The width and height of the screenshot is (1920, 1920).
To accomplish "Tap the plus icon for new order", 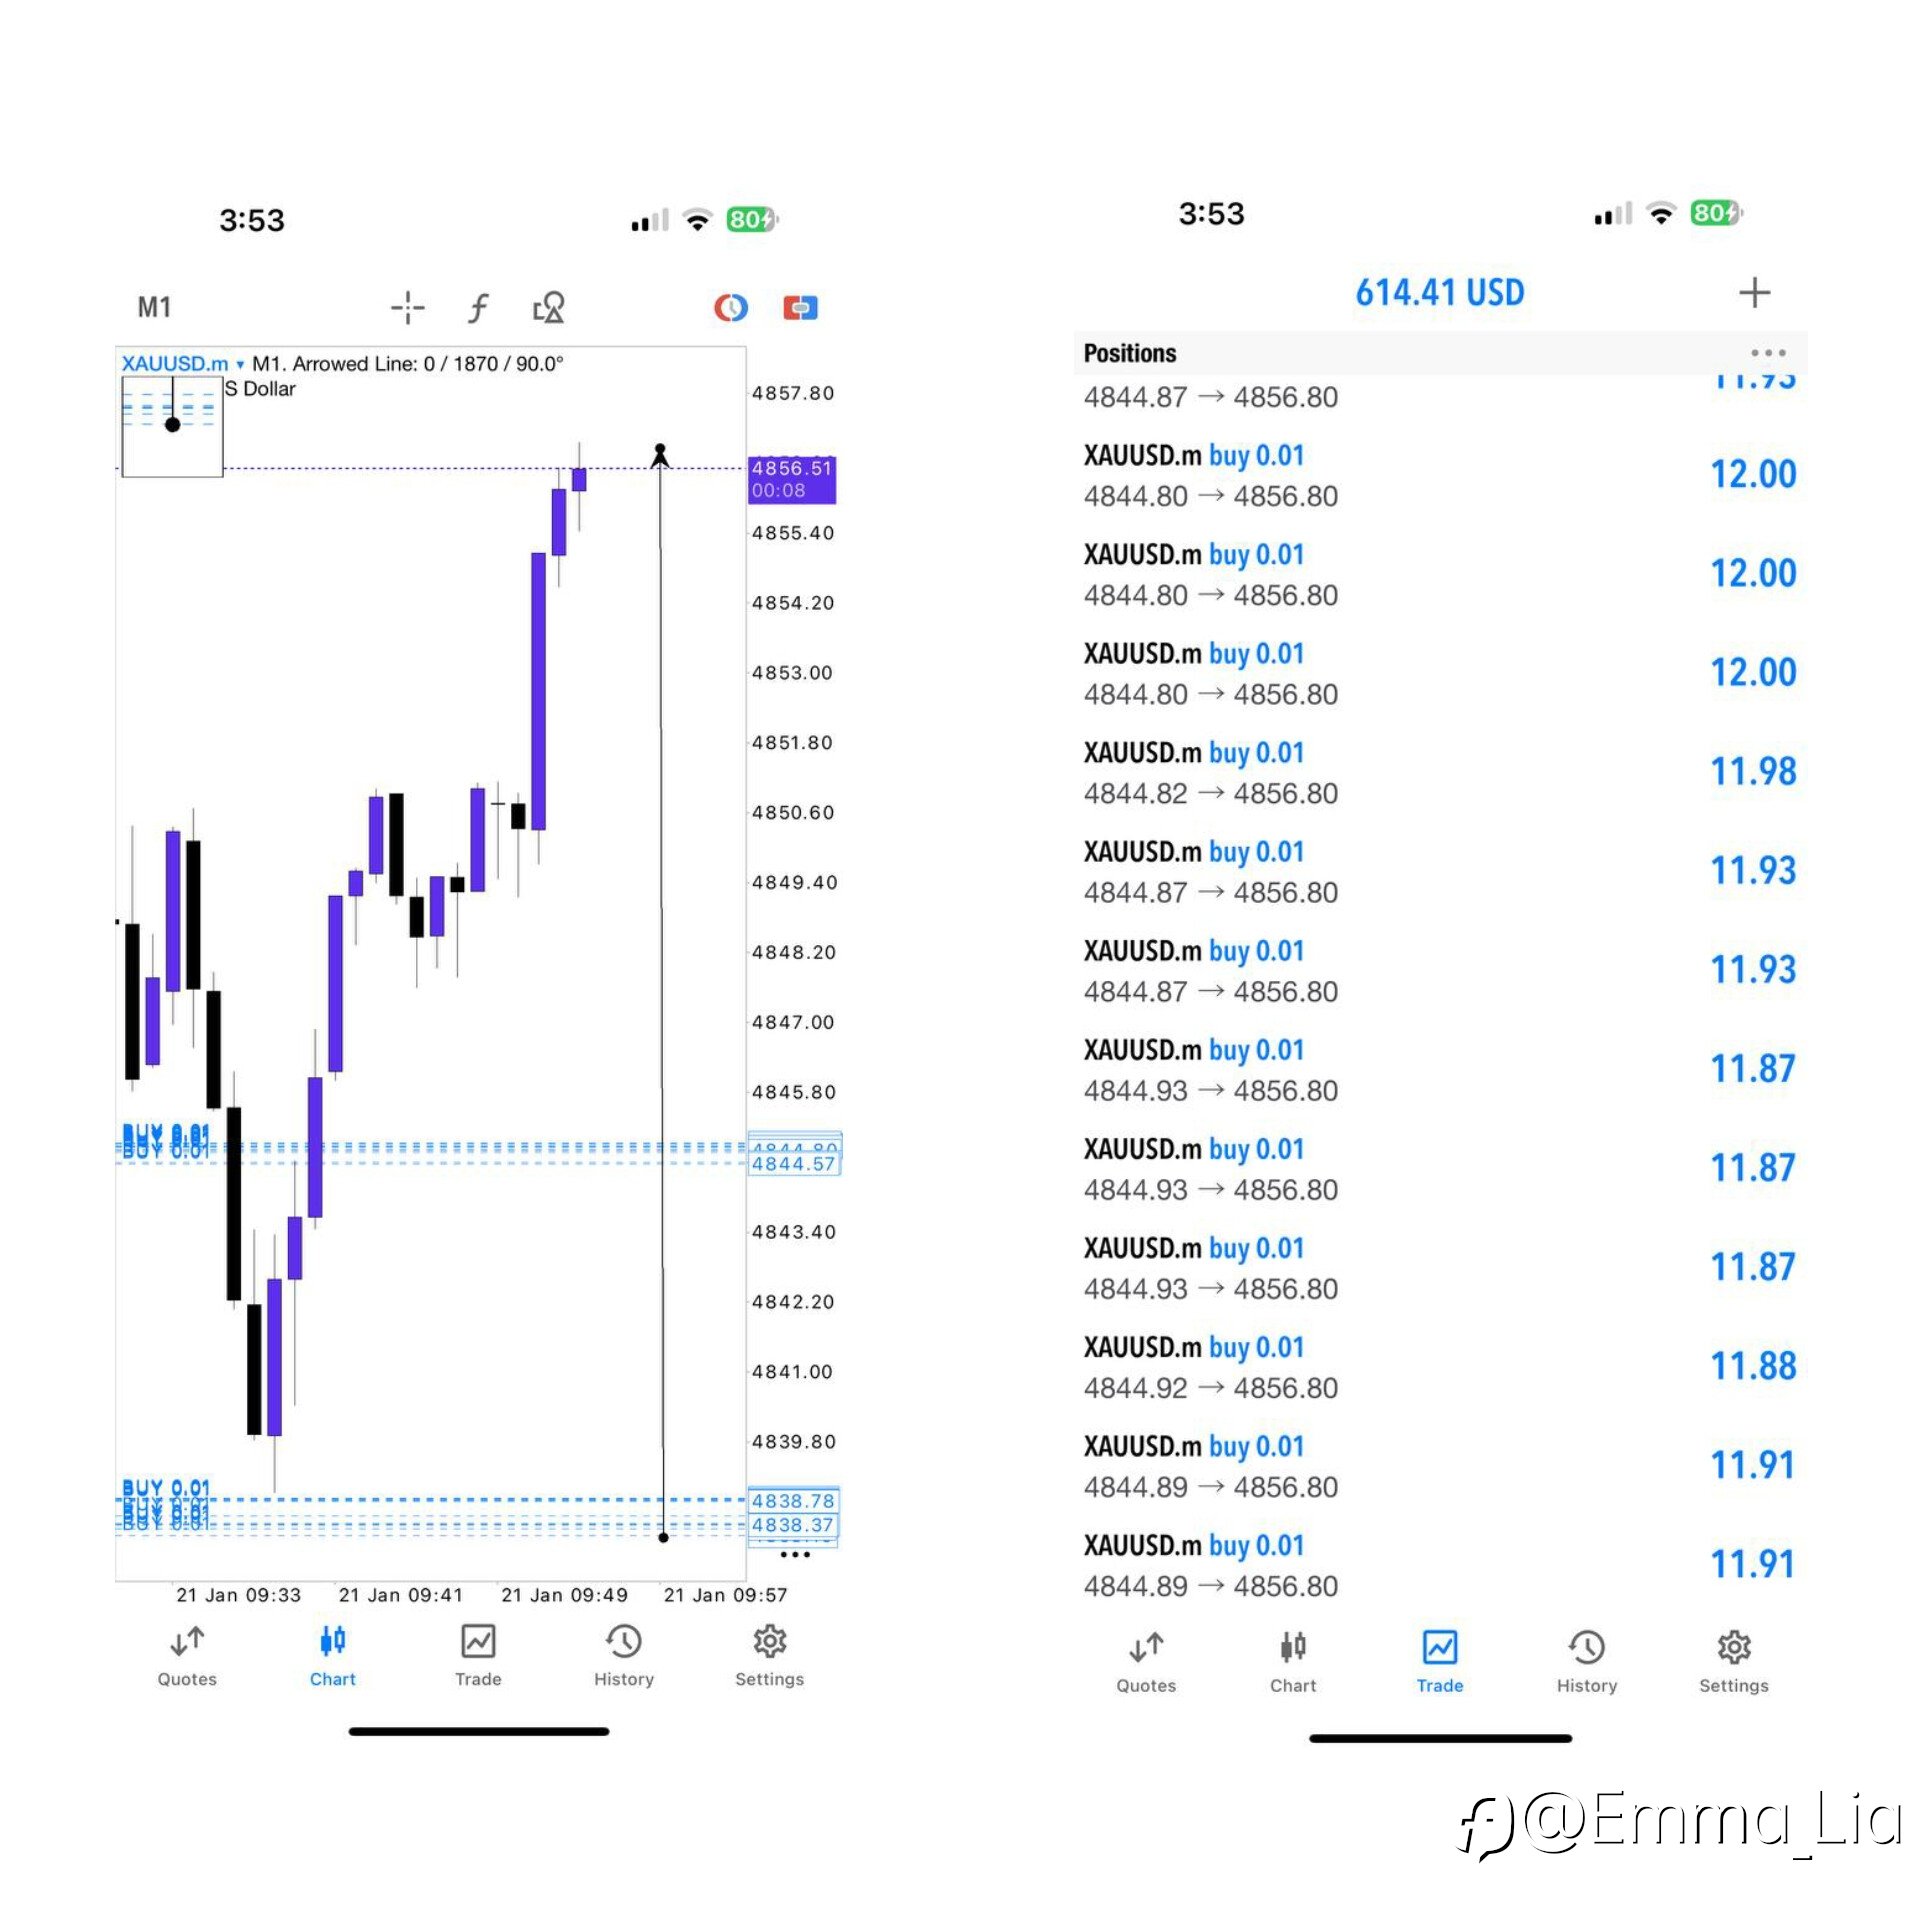I will 1754,293.
